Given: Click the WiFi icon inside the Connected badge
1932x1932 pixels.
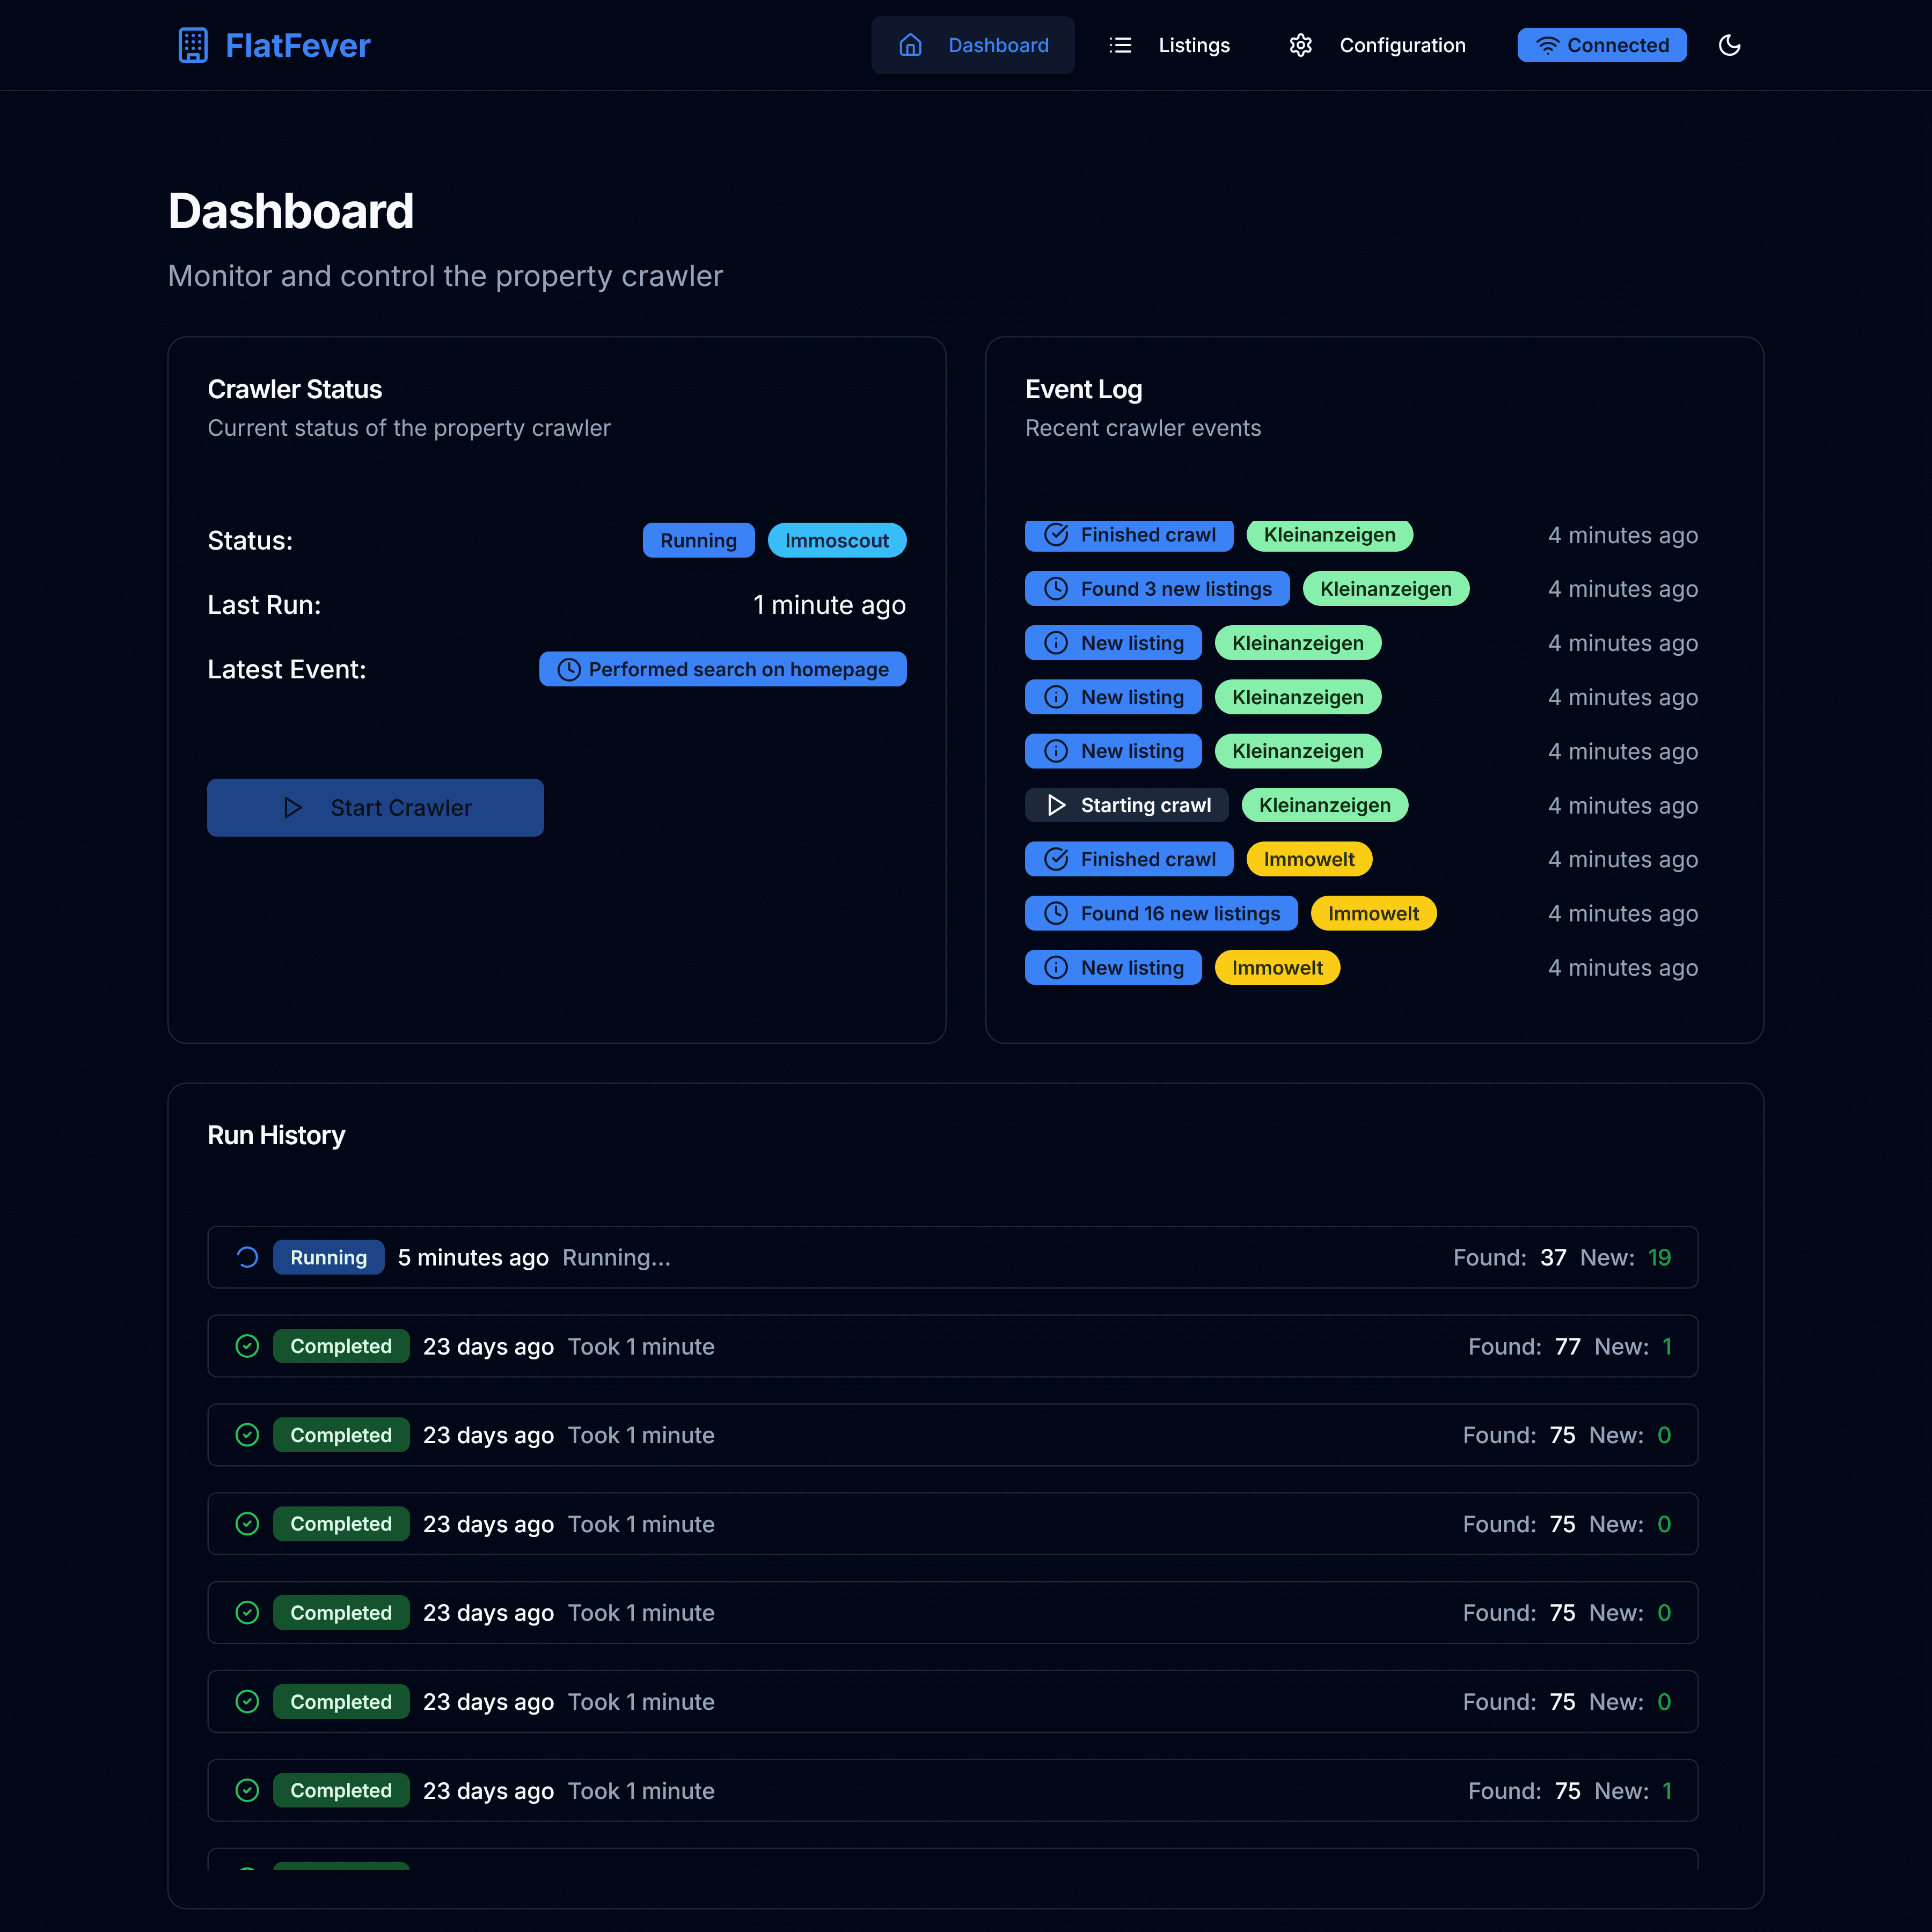Looking at the screenshot, I should click(1547, 45).
